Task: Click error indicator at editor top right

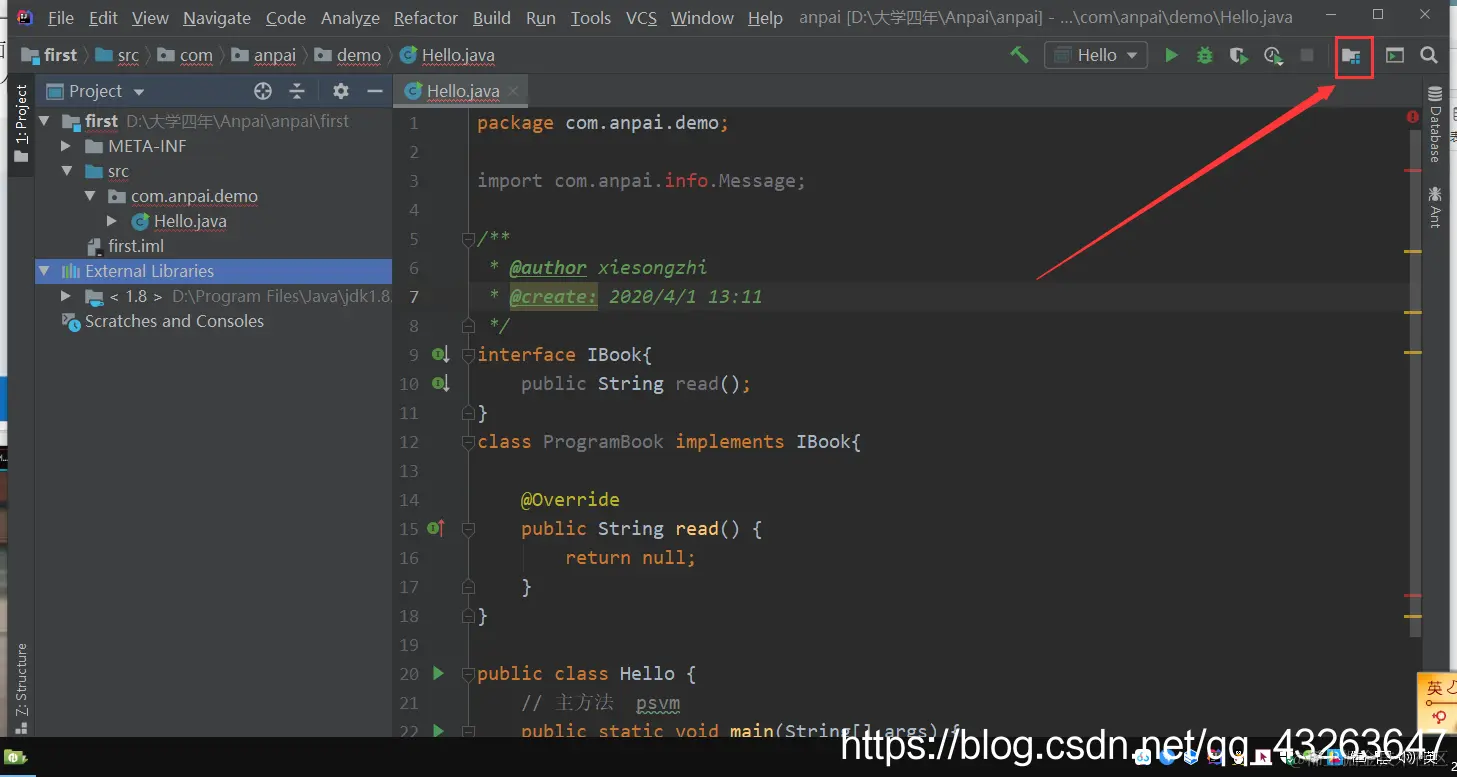Action: point(1413,117)
